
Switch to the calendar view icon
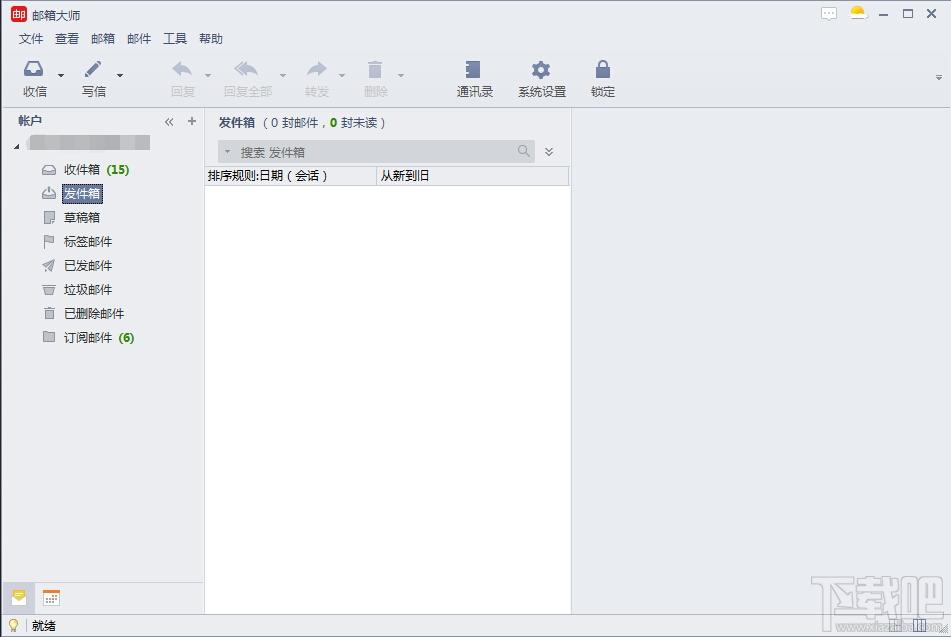click(52, 598)
